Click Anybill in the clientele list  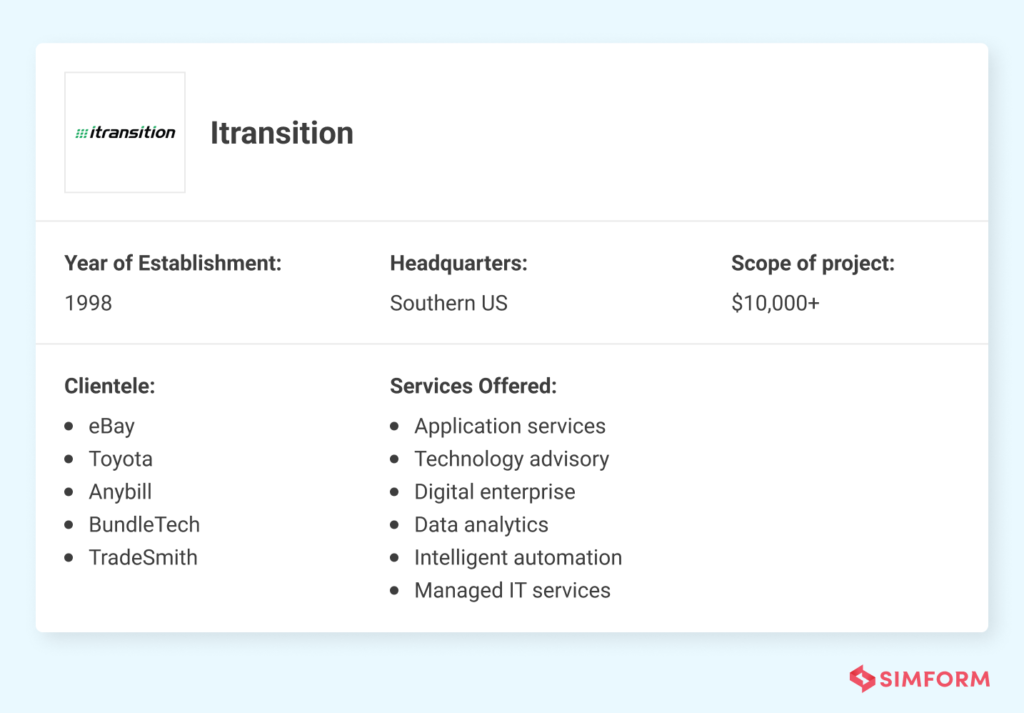click(x=120, y=492)
